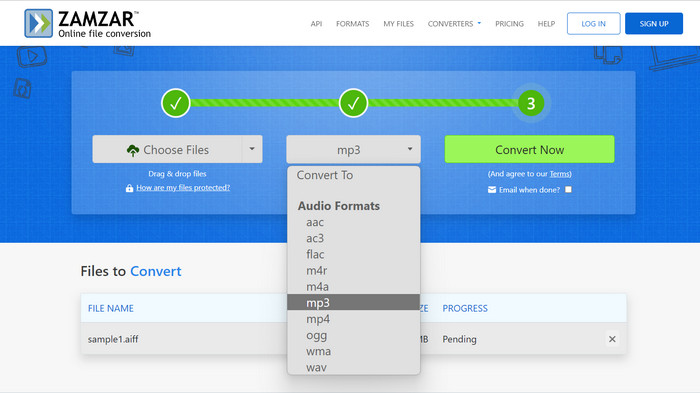The image size is (700, 393).
Task: Click the Choose Files upload button
Action: pos(167,149)
